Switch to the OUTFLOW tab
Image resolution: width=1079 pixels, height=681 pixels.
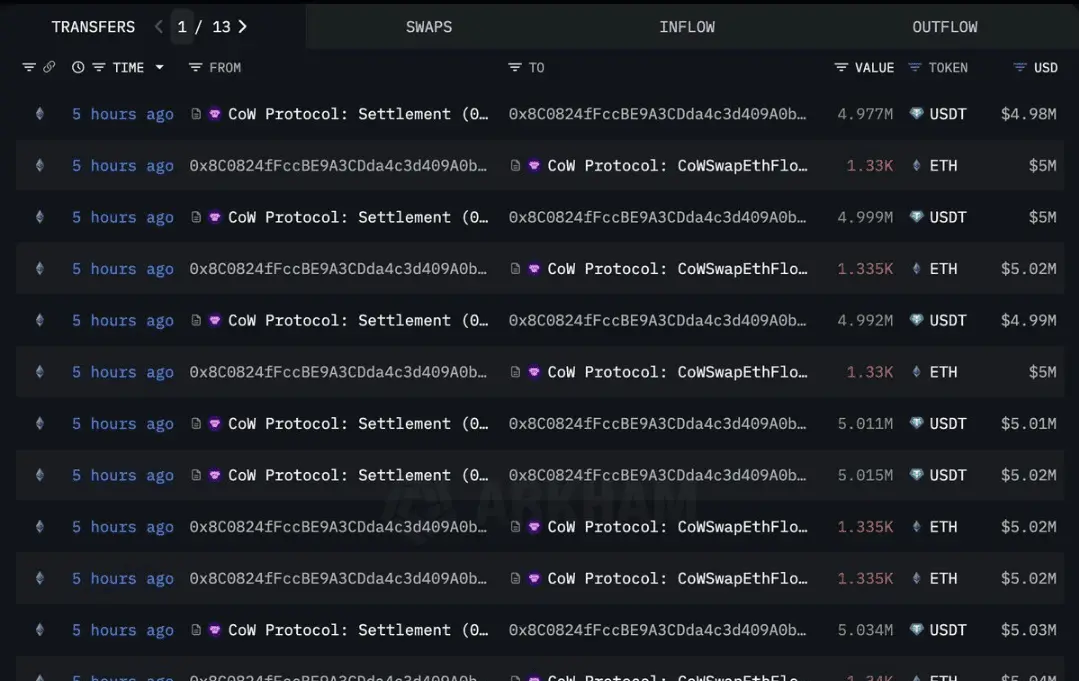pyautogui.click(x=945, y=27)
